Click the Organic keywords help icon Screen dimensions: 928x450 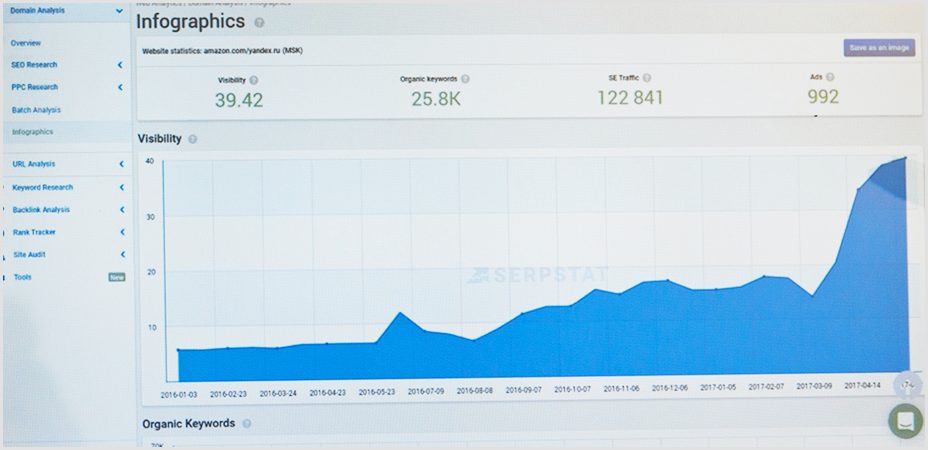click(466, 78)
